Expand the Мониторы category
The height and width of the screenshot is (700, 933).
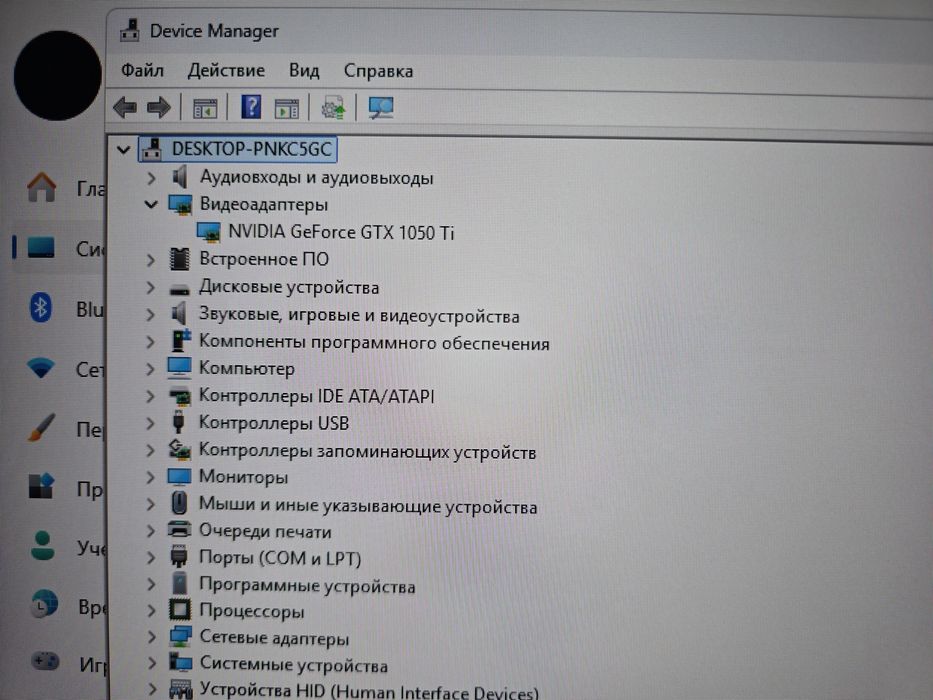click(x=150, y=476)
